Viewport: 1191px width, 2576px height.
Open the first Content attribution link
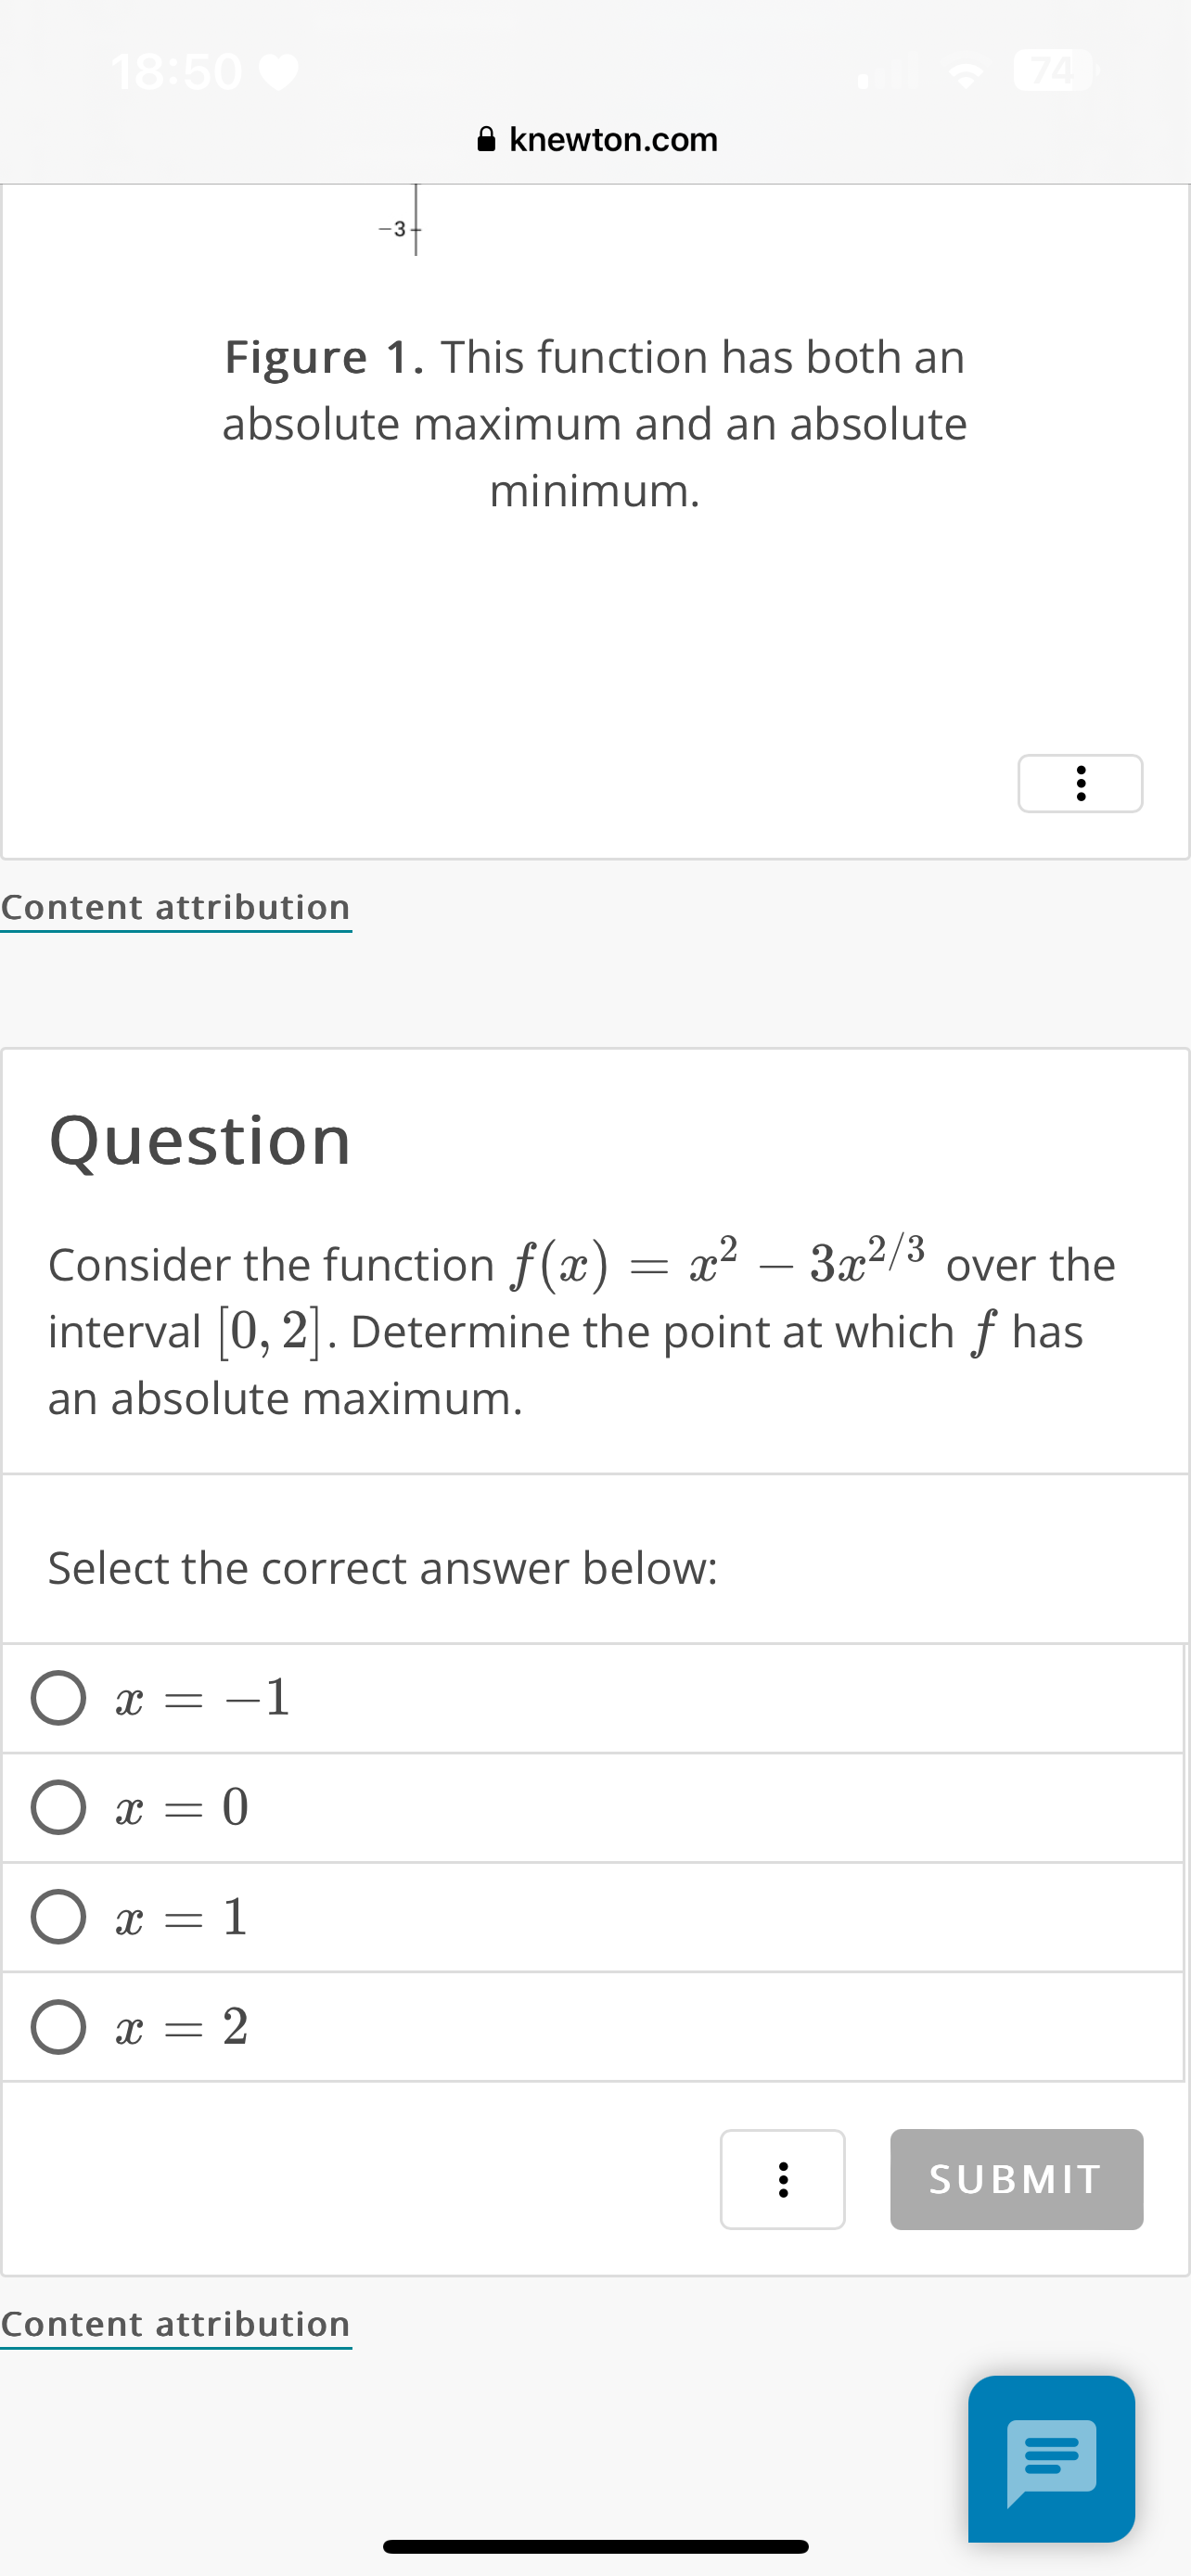pyautogui.click(x=176, y=907)
